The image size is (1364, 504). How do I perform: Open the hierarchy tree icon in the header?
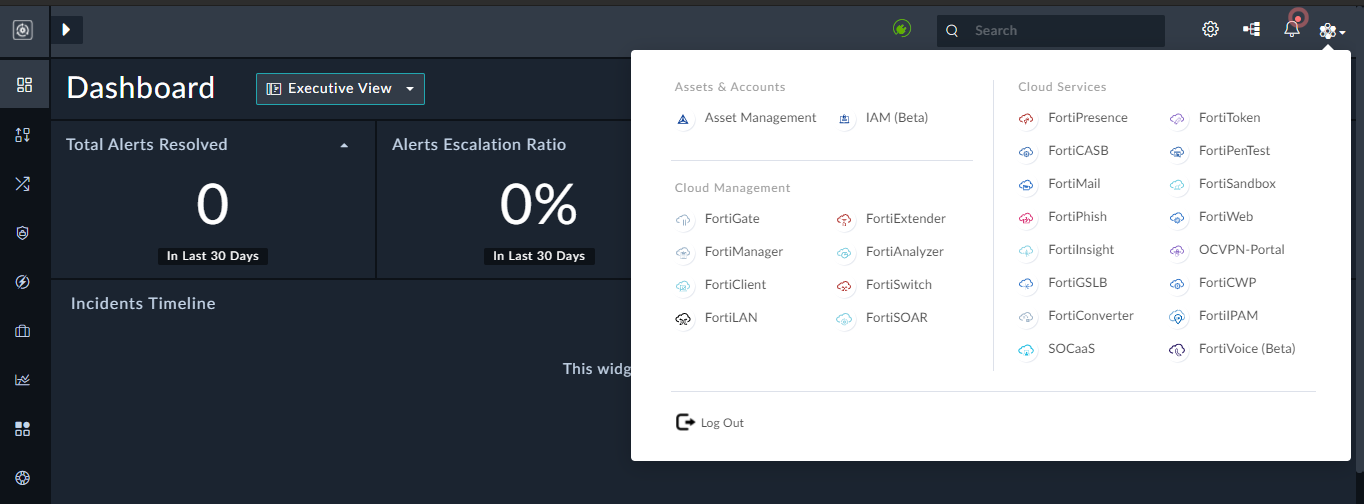click(1251, 30)
